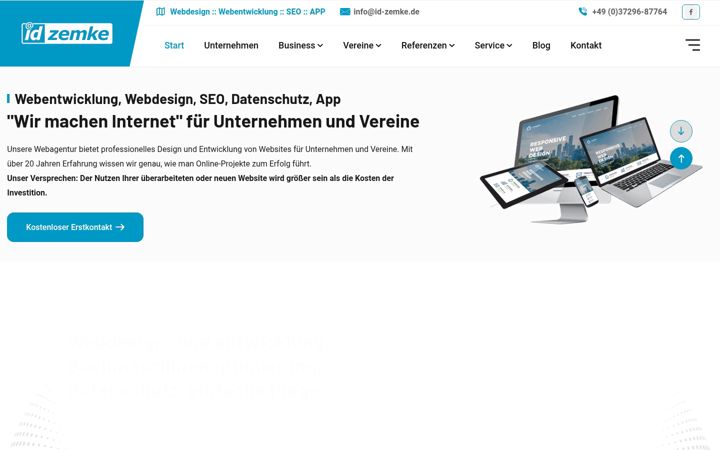This screenshot has height=450, width=720.
Task: Open the Unternehmen page
Action: 231,45
